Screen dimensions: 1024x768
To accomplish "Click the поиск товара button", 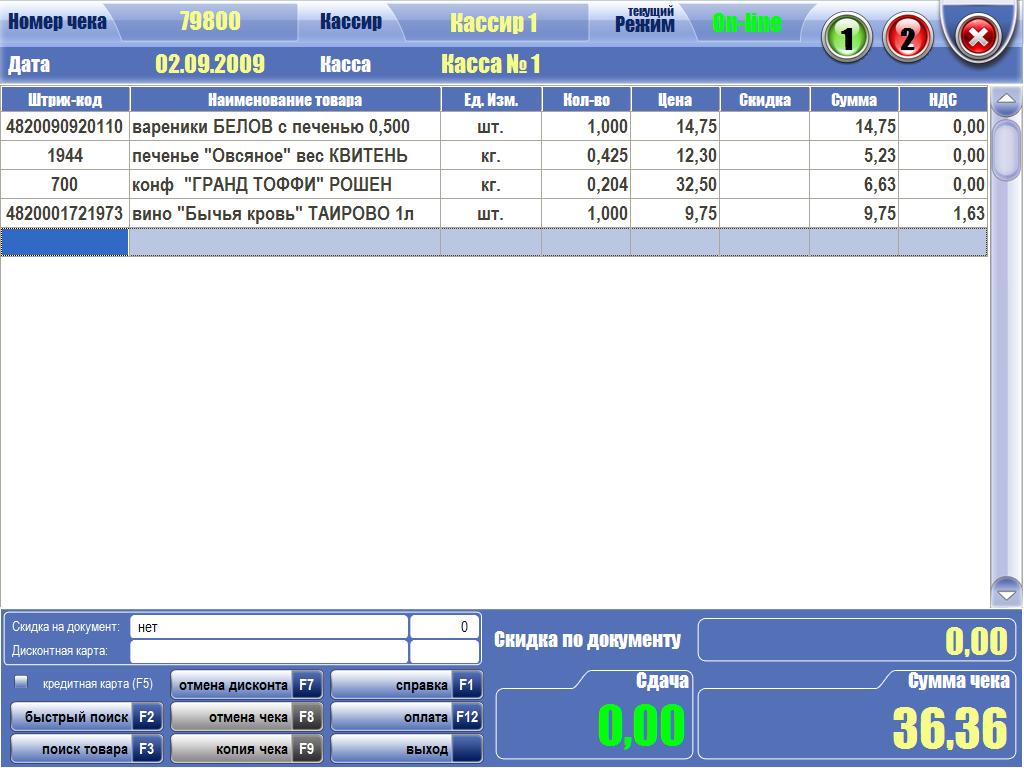I will point(86,748).
